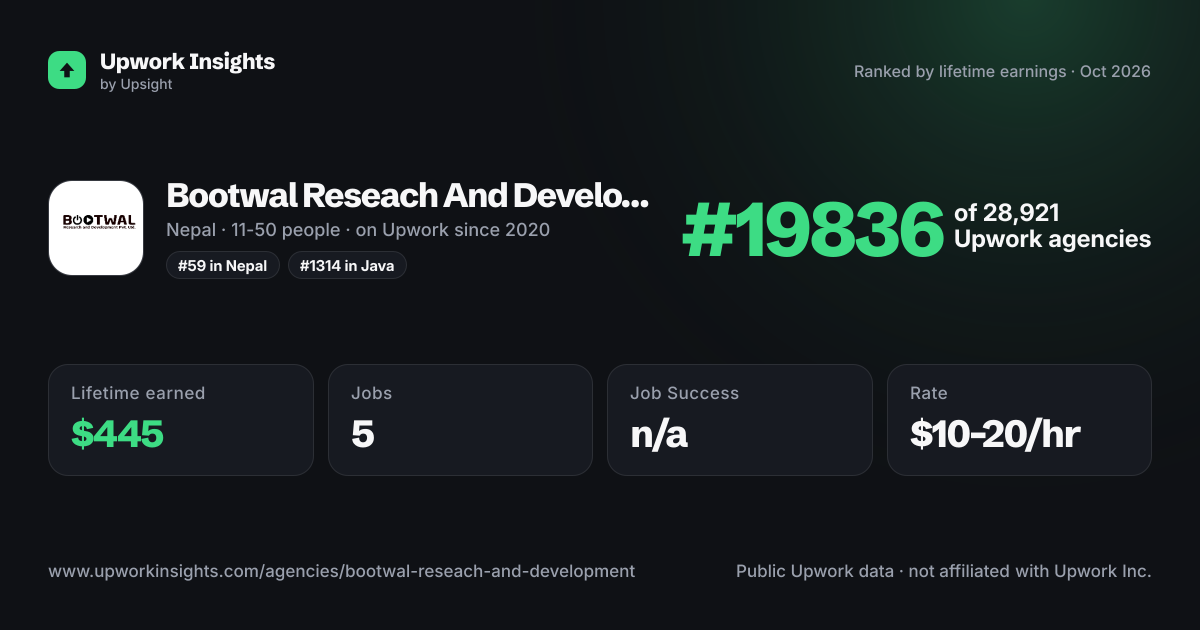Click the Nepal · 11-50 people details line
Viewport: 1200px width, 630px height.
coord(358,230)
